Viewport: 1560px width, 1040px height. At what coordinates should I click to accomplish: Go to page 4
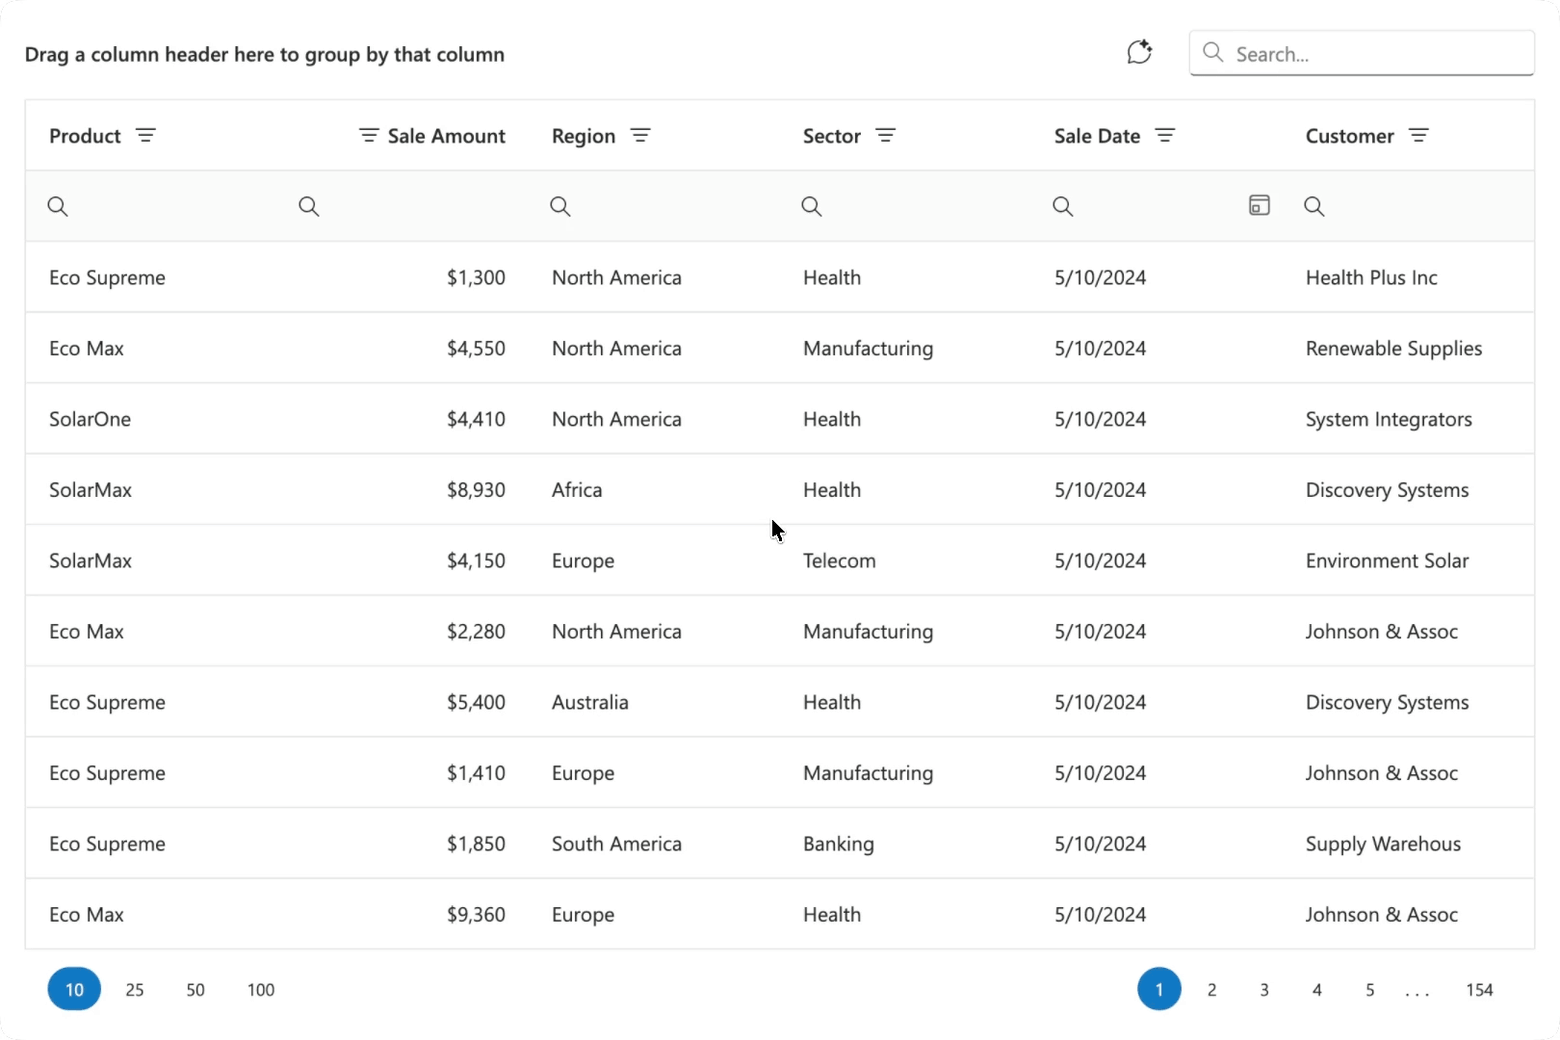pos(1317,989)
